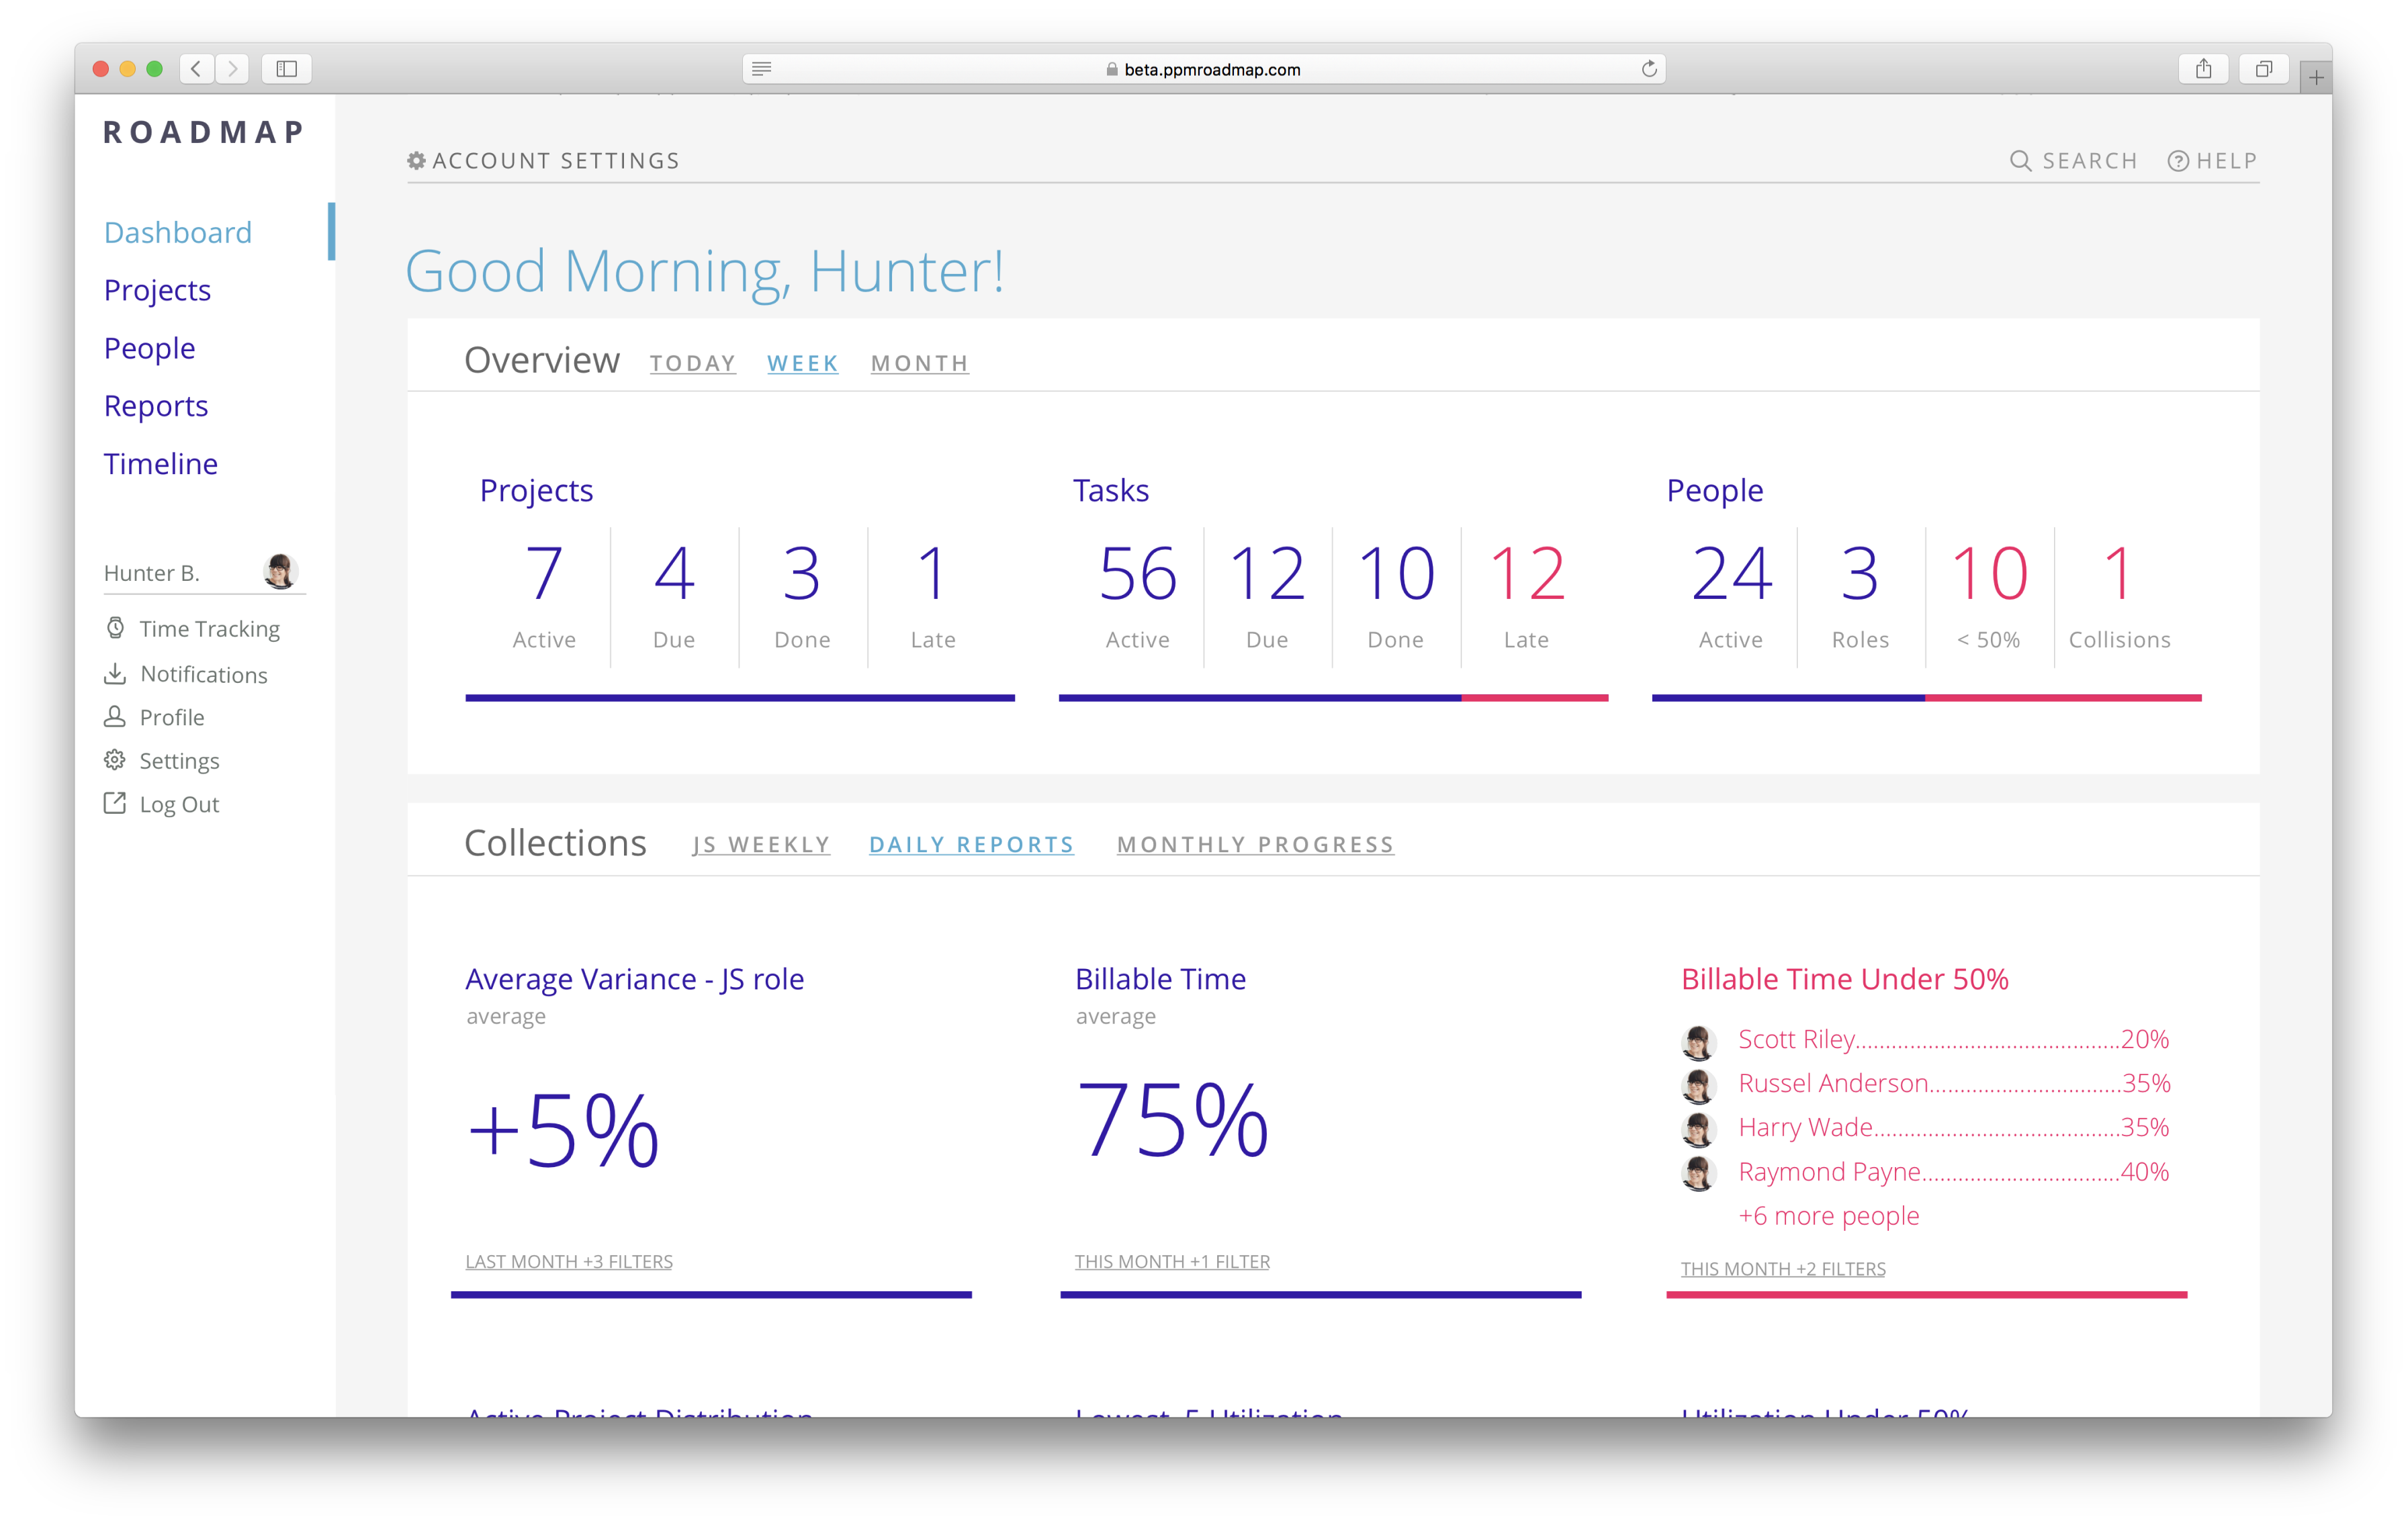Screen dimensions: 2408x1525
Task: Go to Timeline in sidebar
Action: click(x=160, y=464)
